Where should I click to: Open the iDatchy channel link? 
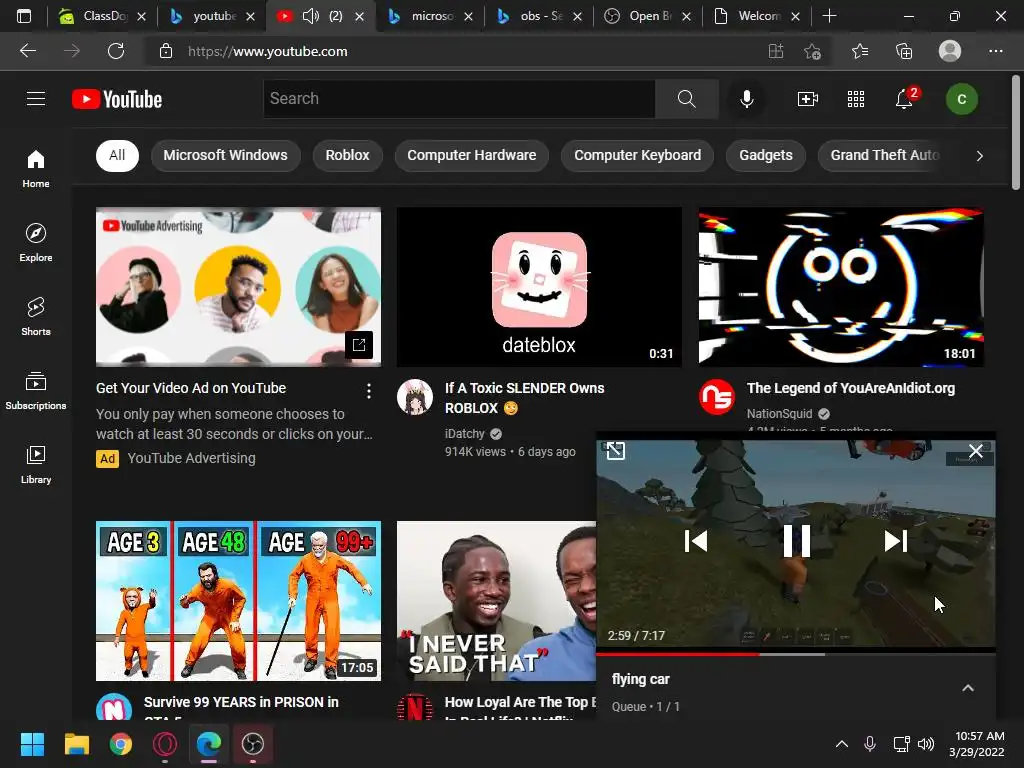pos(465,434)
